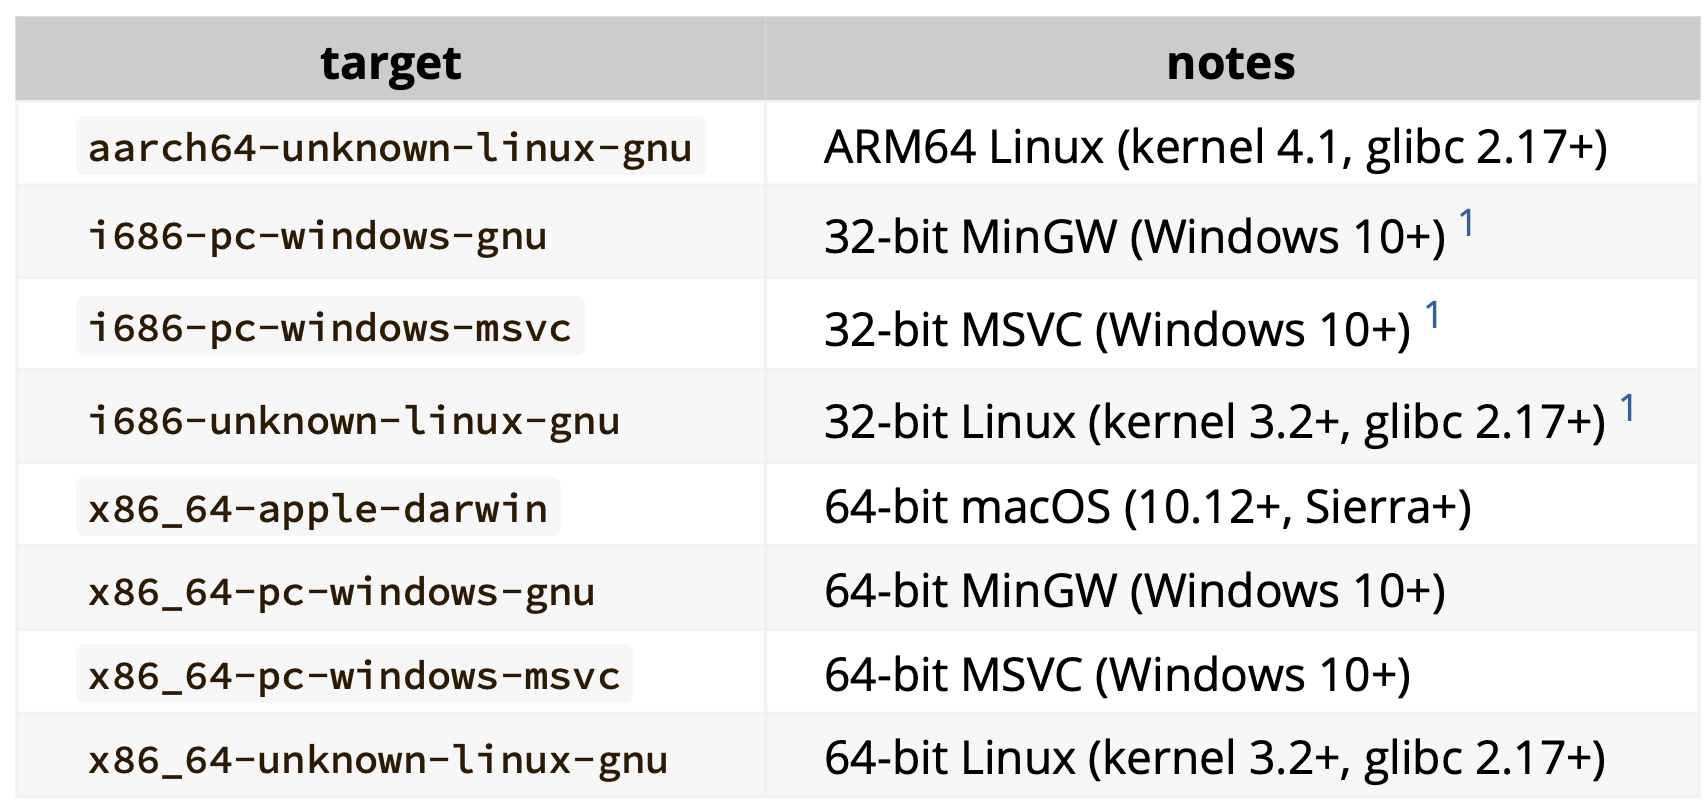
Task: Click the i686-pc-windows-gnu target name
Action: click(x=318, y=236)
